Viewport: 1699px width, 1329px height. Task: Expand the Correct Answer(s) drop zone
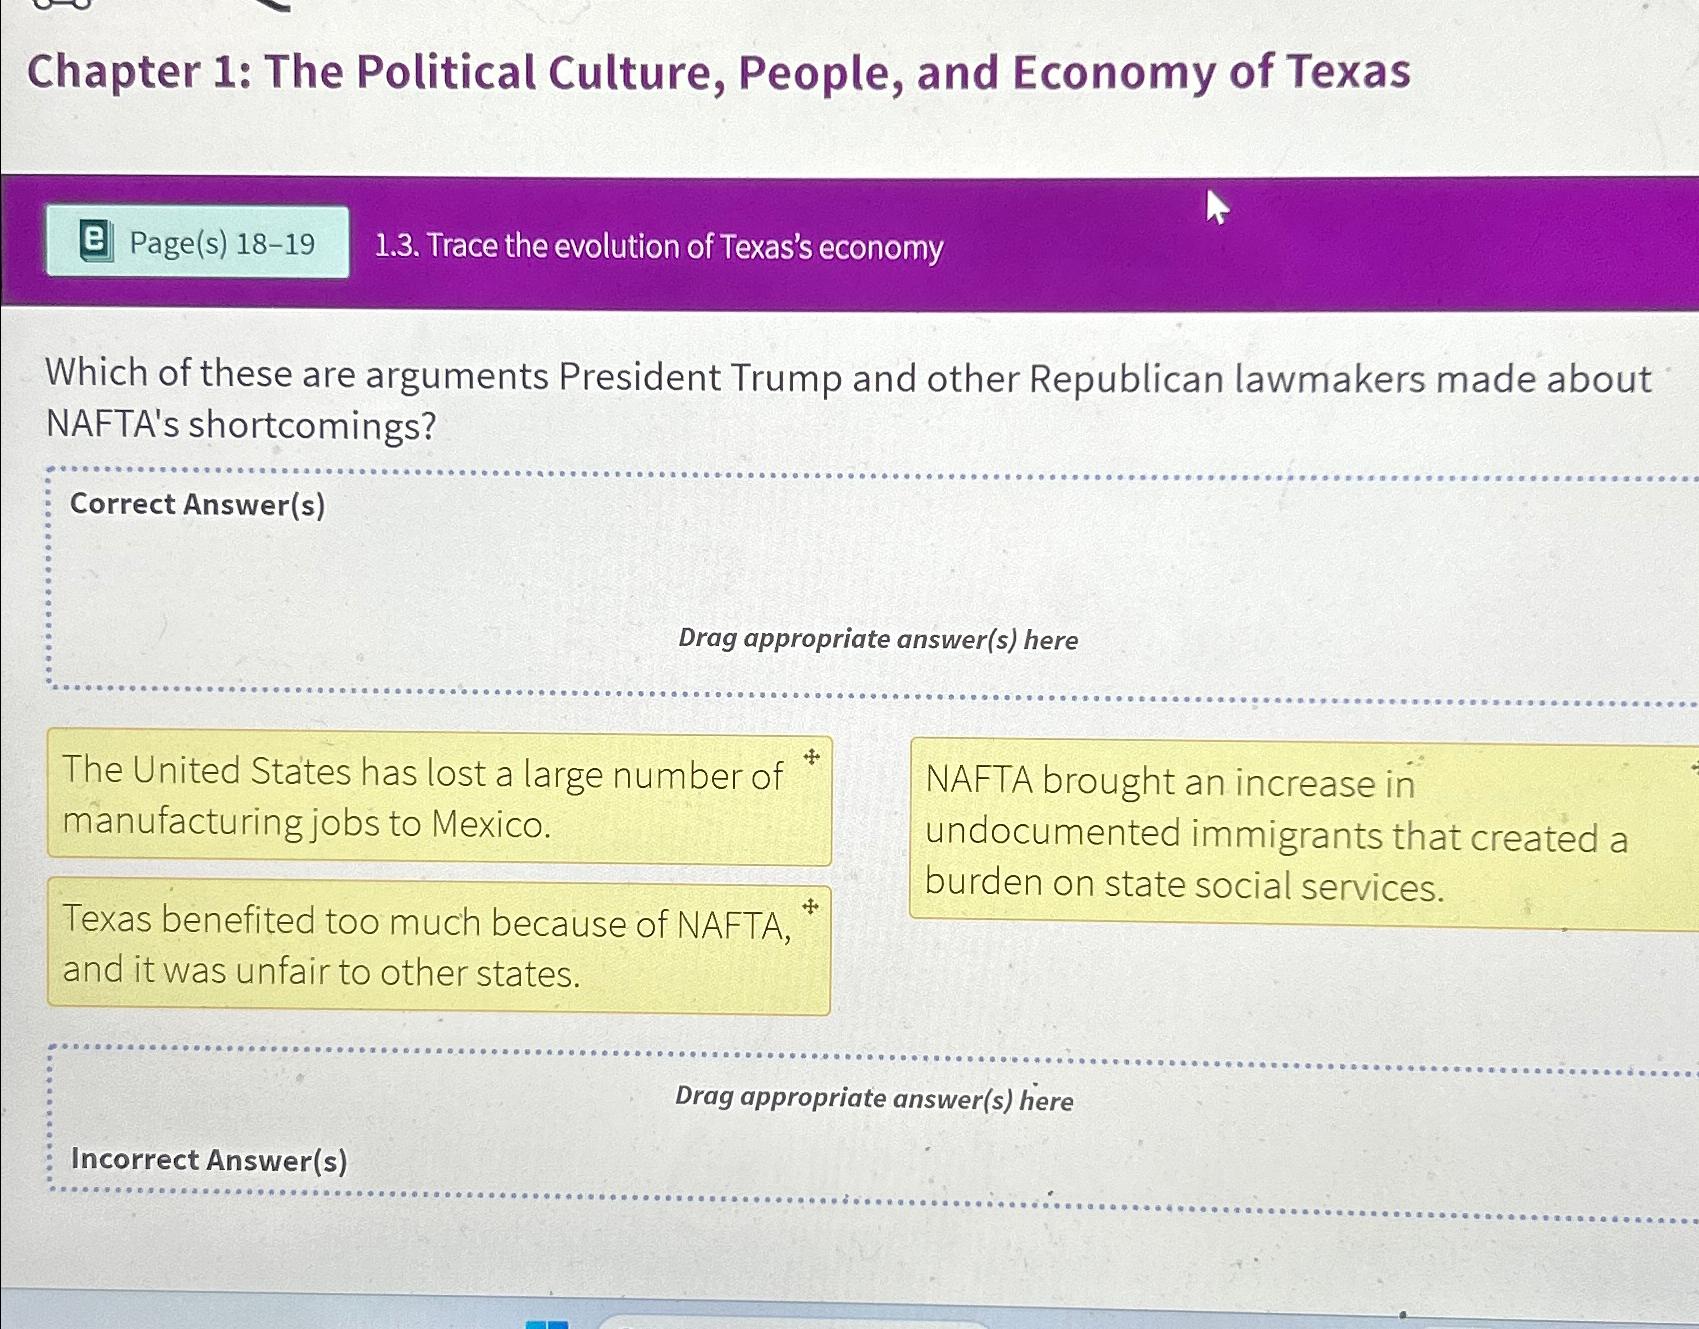click(860, 580)
